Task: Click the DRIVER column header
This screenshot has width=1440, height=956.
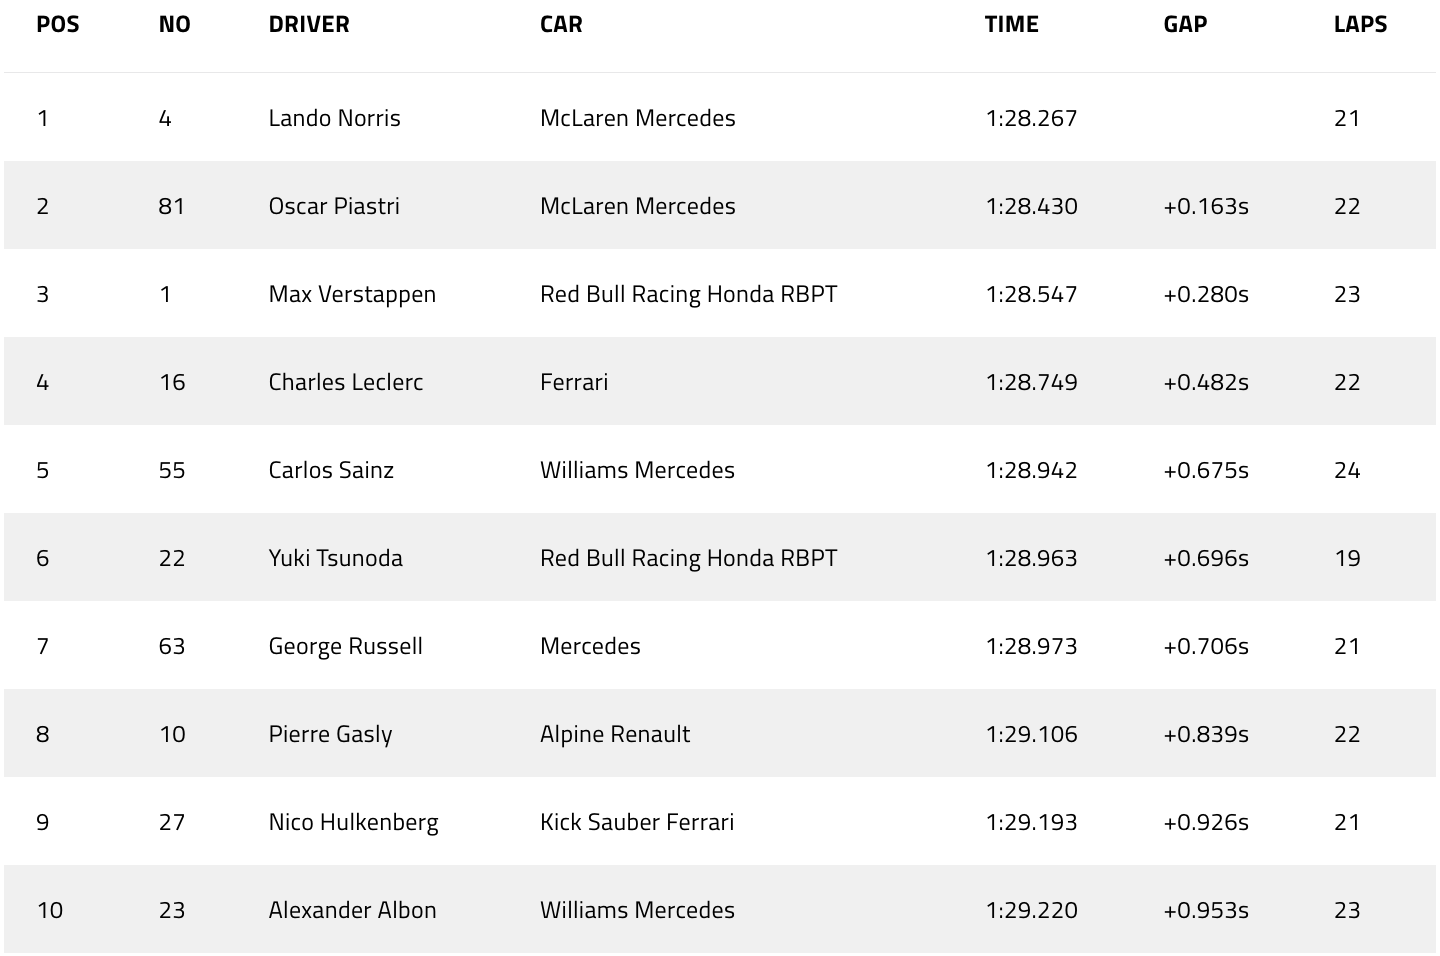Action: pos(309,25)
